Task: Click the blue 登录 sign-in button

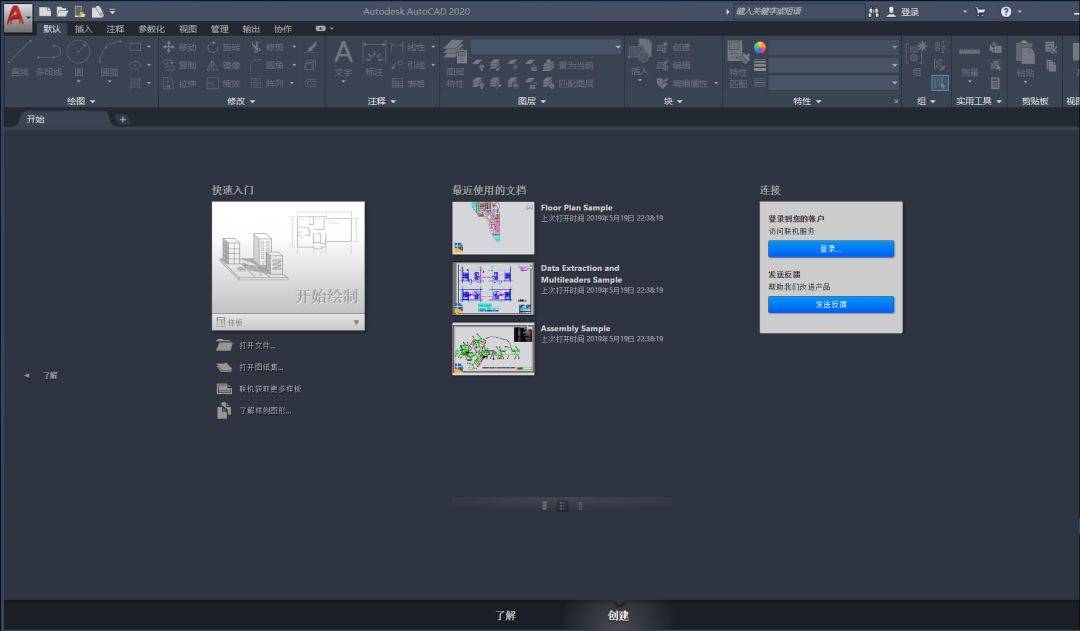Action: [831, 249]
